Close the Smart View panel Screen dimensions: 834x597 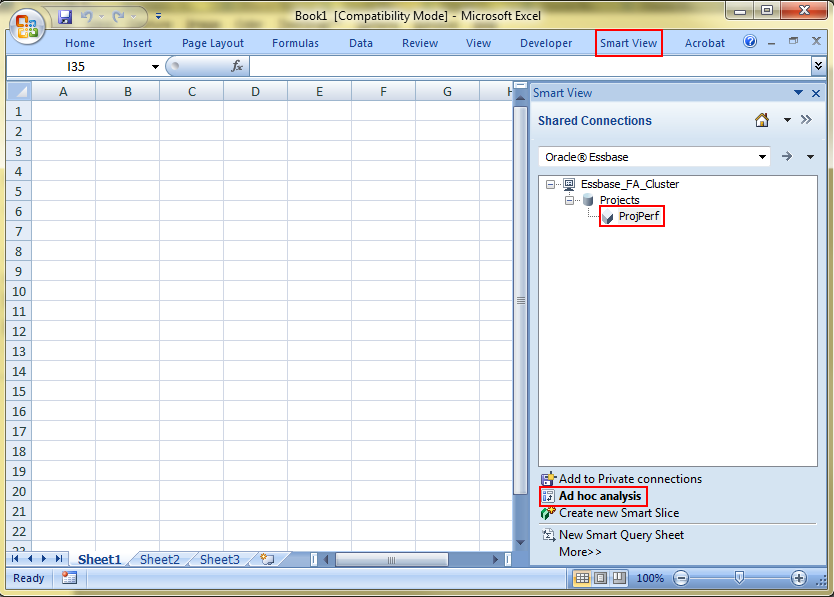coord(816,93)
